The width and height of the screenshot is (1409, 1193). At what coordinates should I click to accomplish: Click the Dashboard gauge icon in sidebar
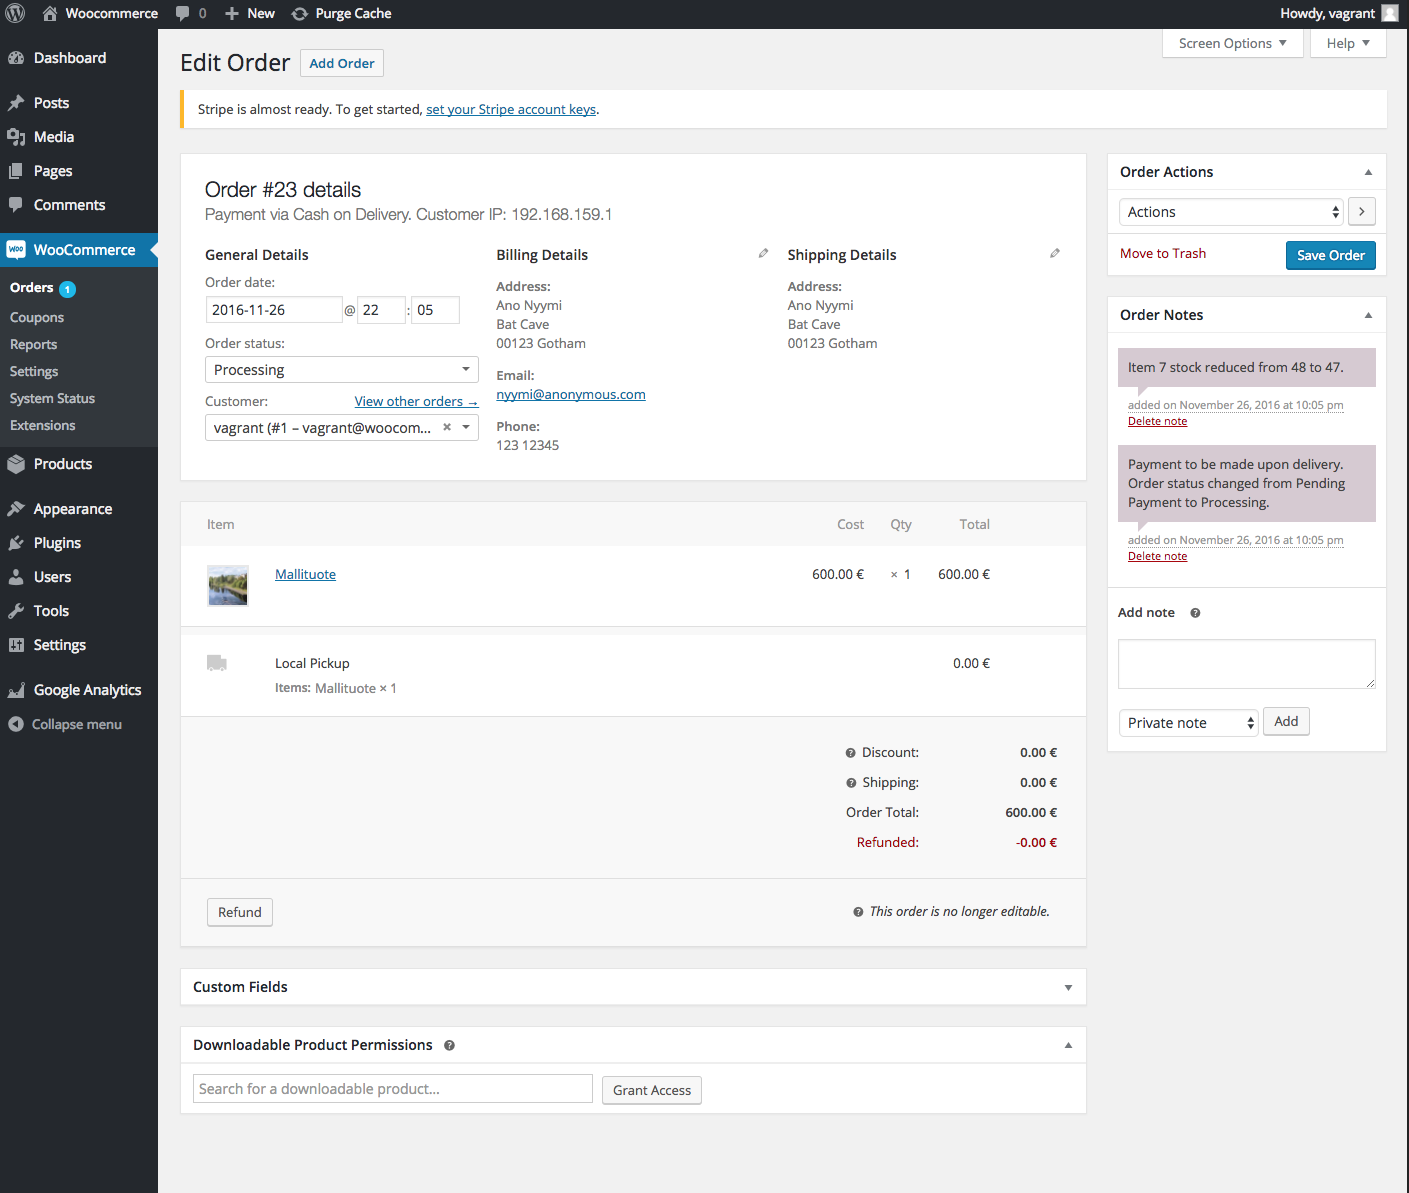(x=16, y=58)
